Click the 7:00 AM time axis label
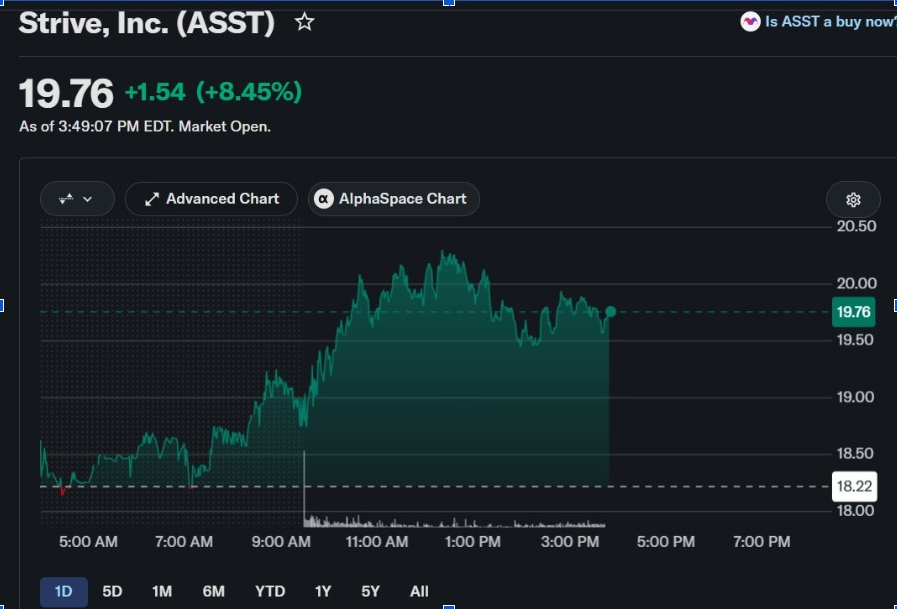This screenshot has width=897, height=609. pyautogui.click(x=184, y=542)
